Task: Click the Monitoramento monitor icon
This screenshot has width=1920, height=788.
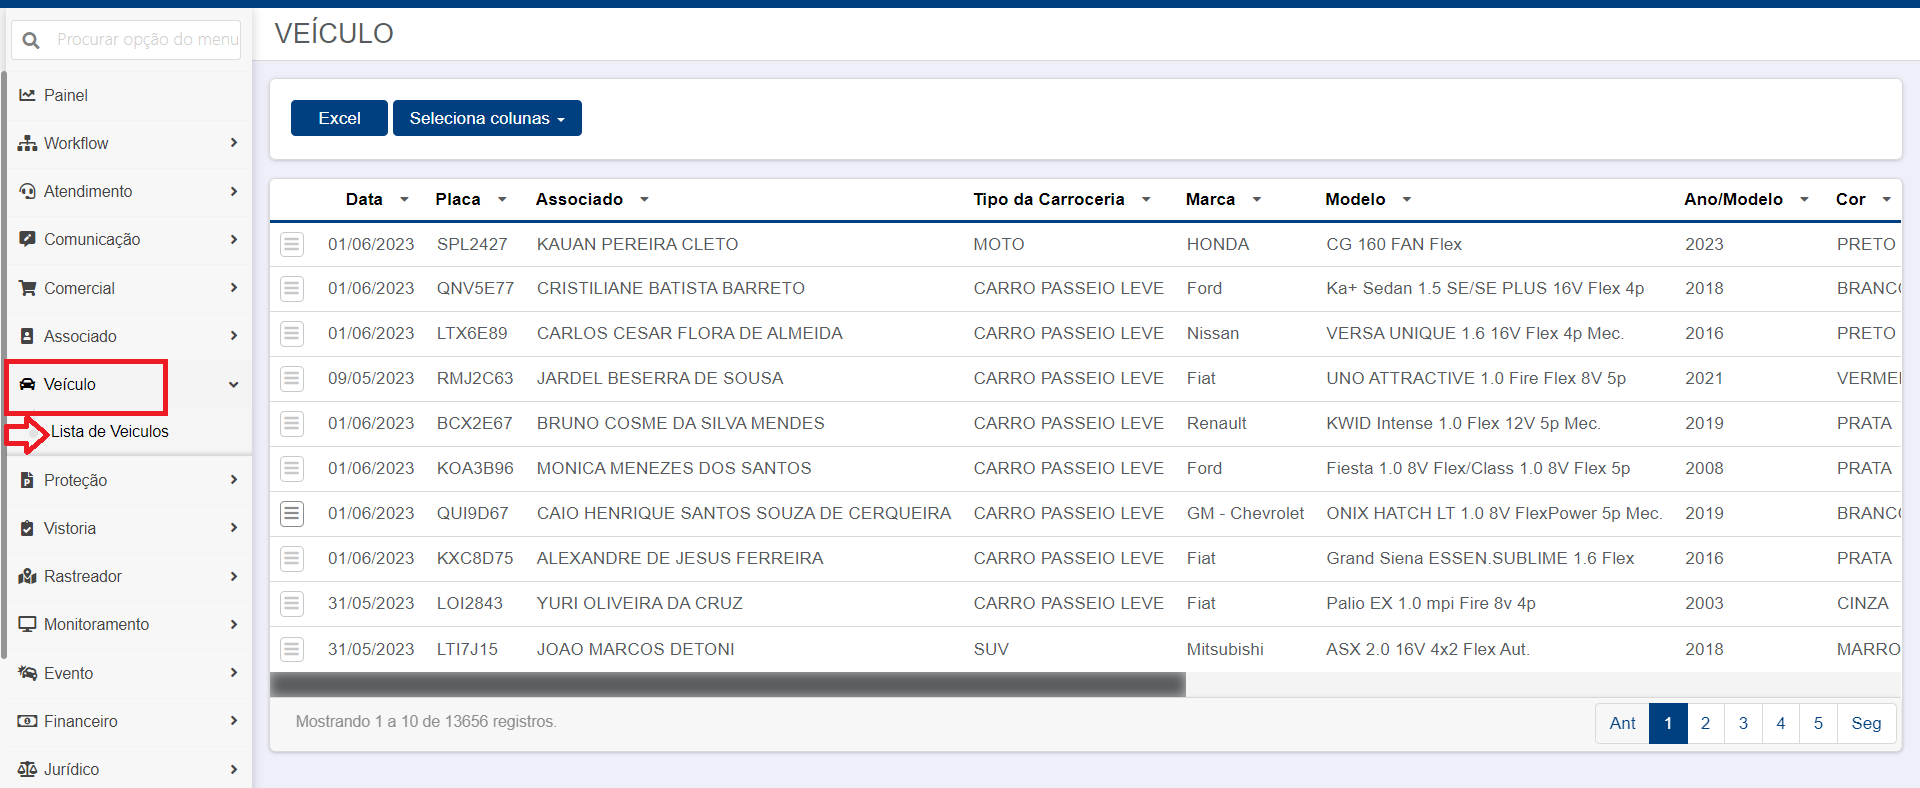Action: point(27,624)
